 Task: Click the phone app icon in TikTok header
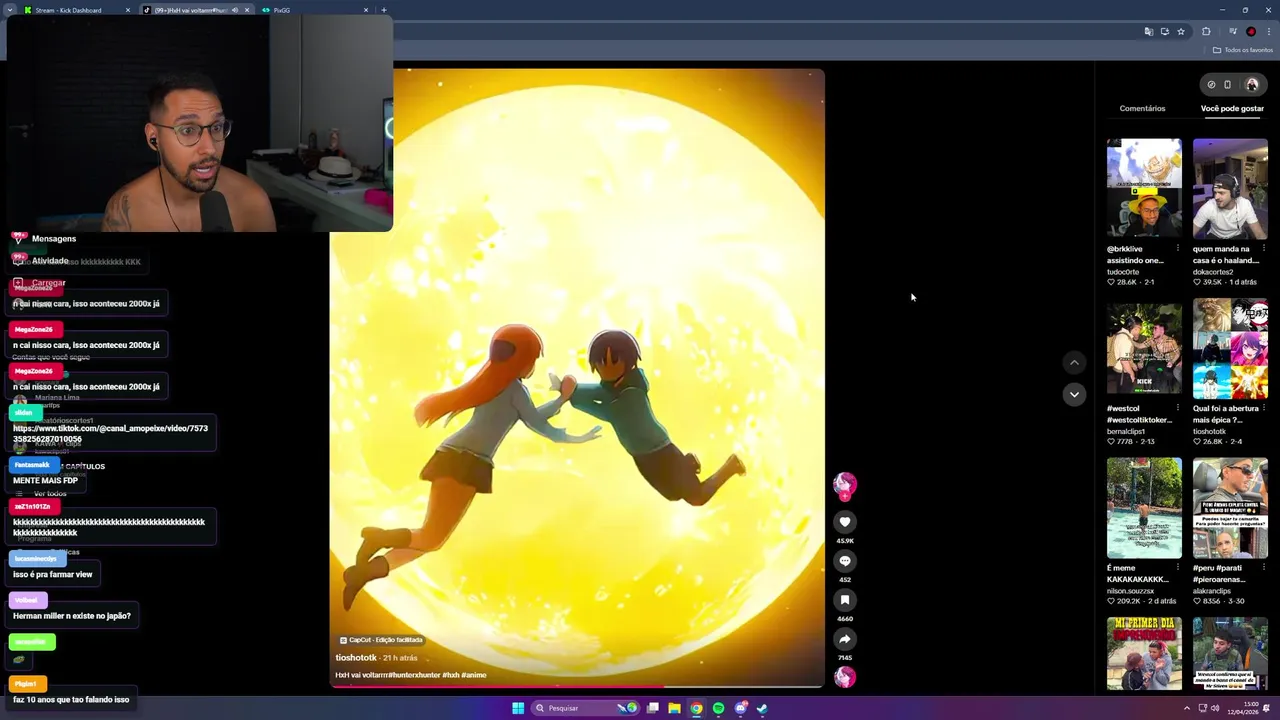pos(1228,85)
